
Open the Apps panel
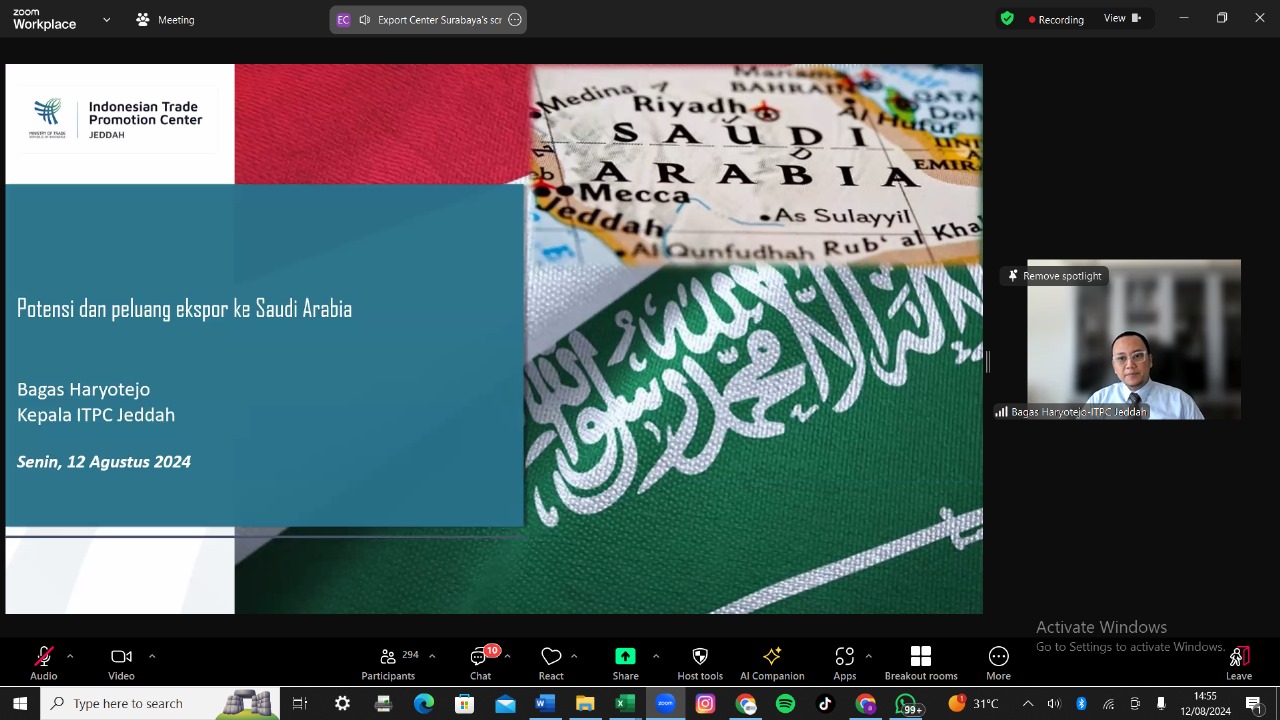click(x=845, y=663)
